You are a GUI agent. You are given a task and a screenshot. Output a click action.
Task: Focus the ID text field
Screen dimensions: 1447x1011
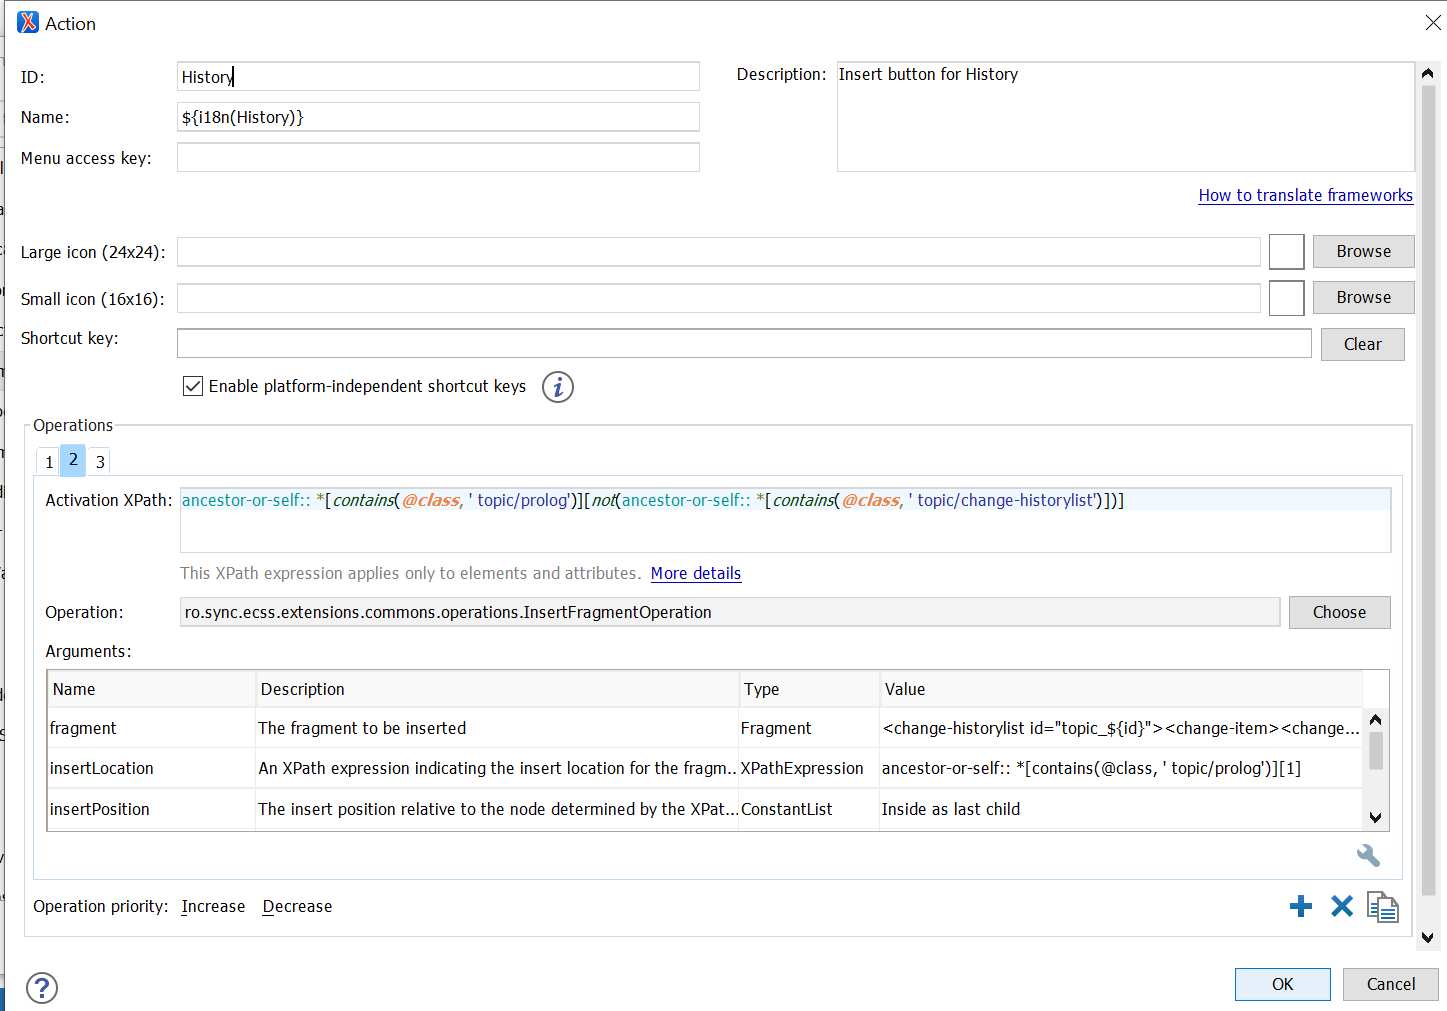pos(438,77)
